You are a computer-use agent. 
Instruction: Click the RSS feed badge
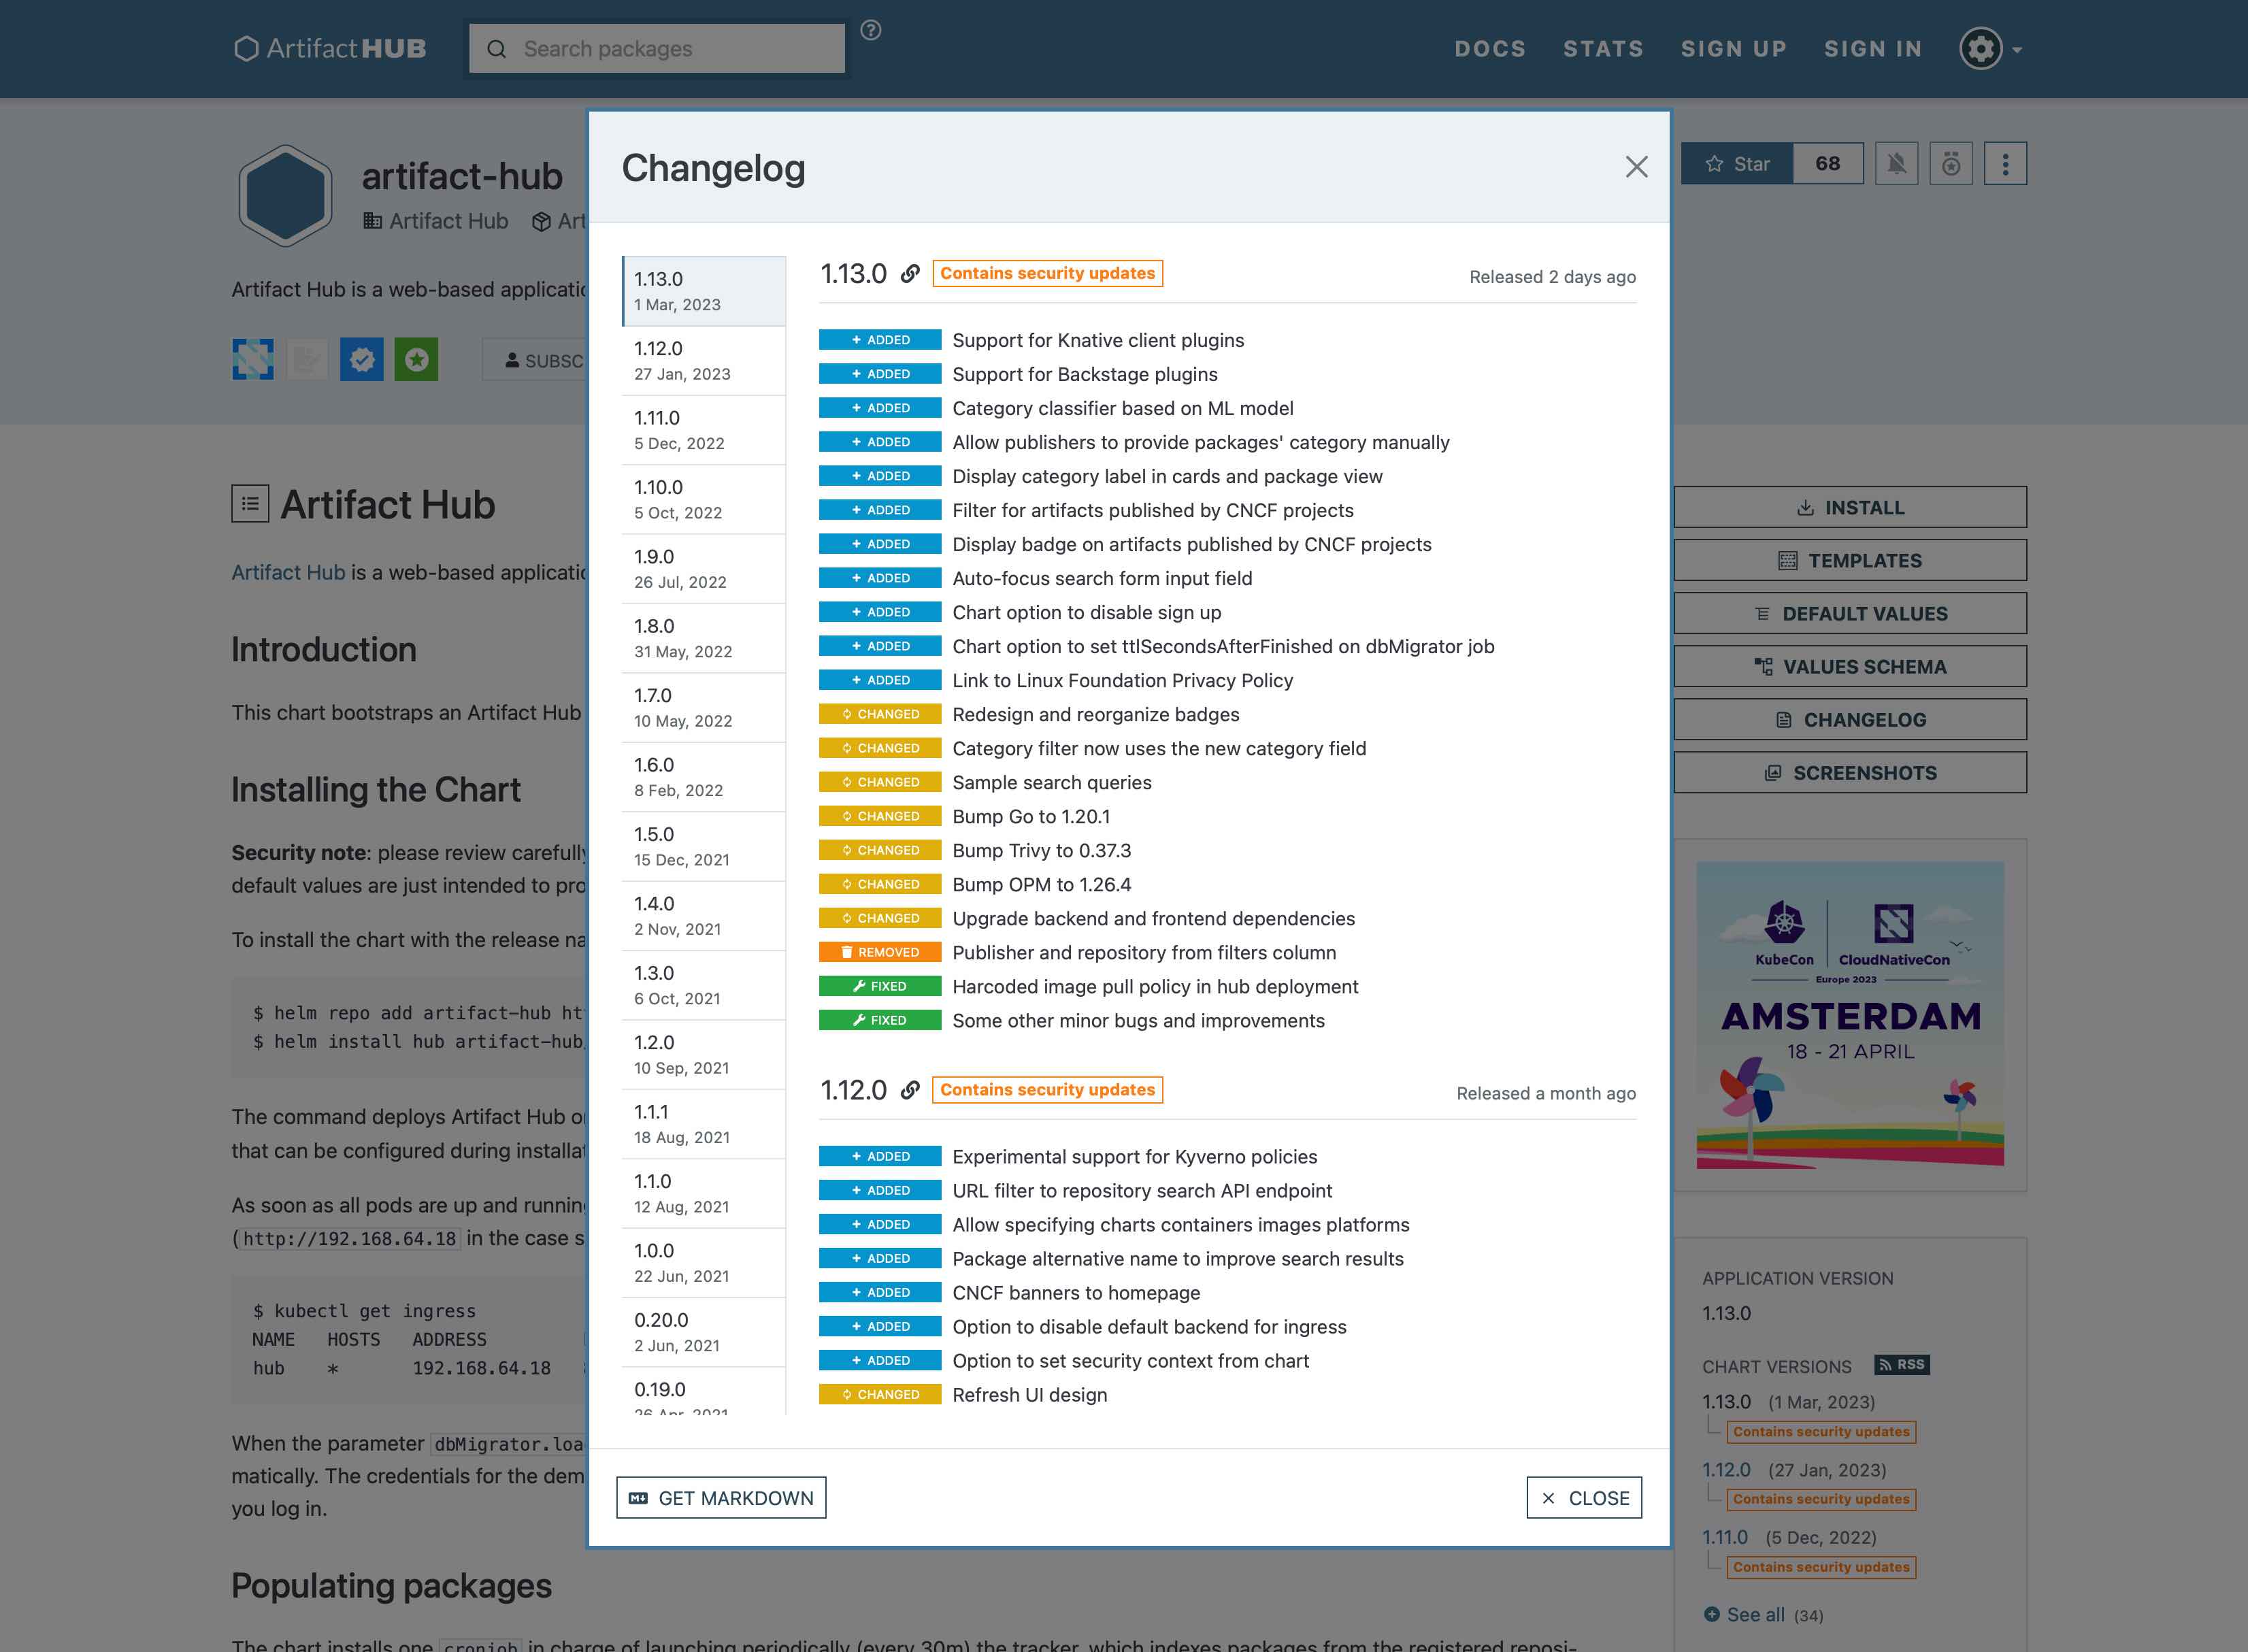click(x=1901, y=1365)
